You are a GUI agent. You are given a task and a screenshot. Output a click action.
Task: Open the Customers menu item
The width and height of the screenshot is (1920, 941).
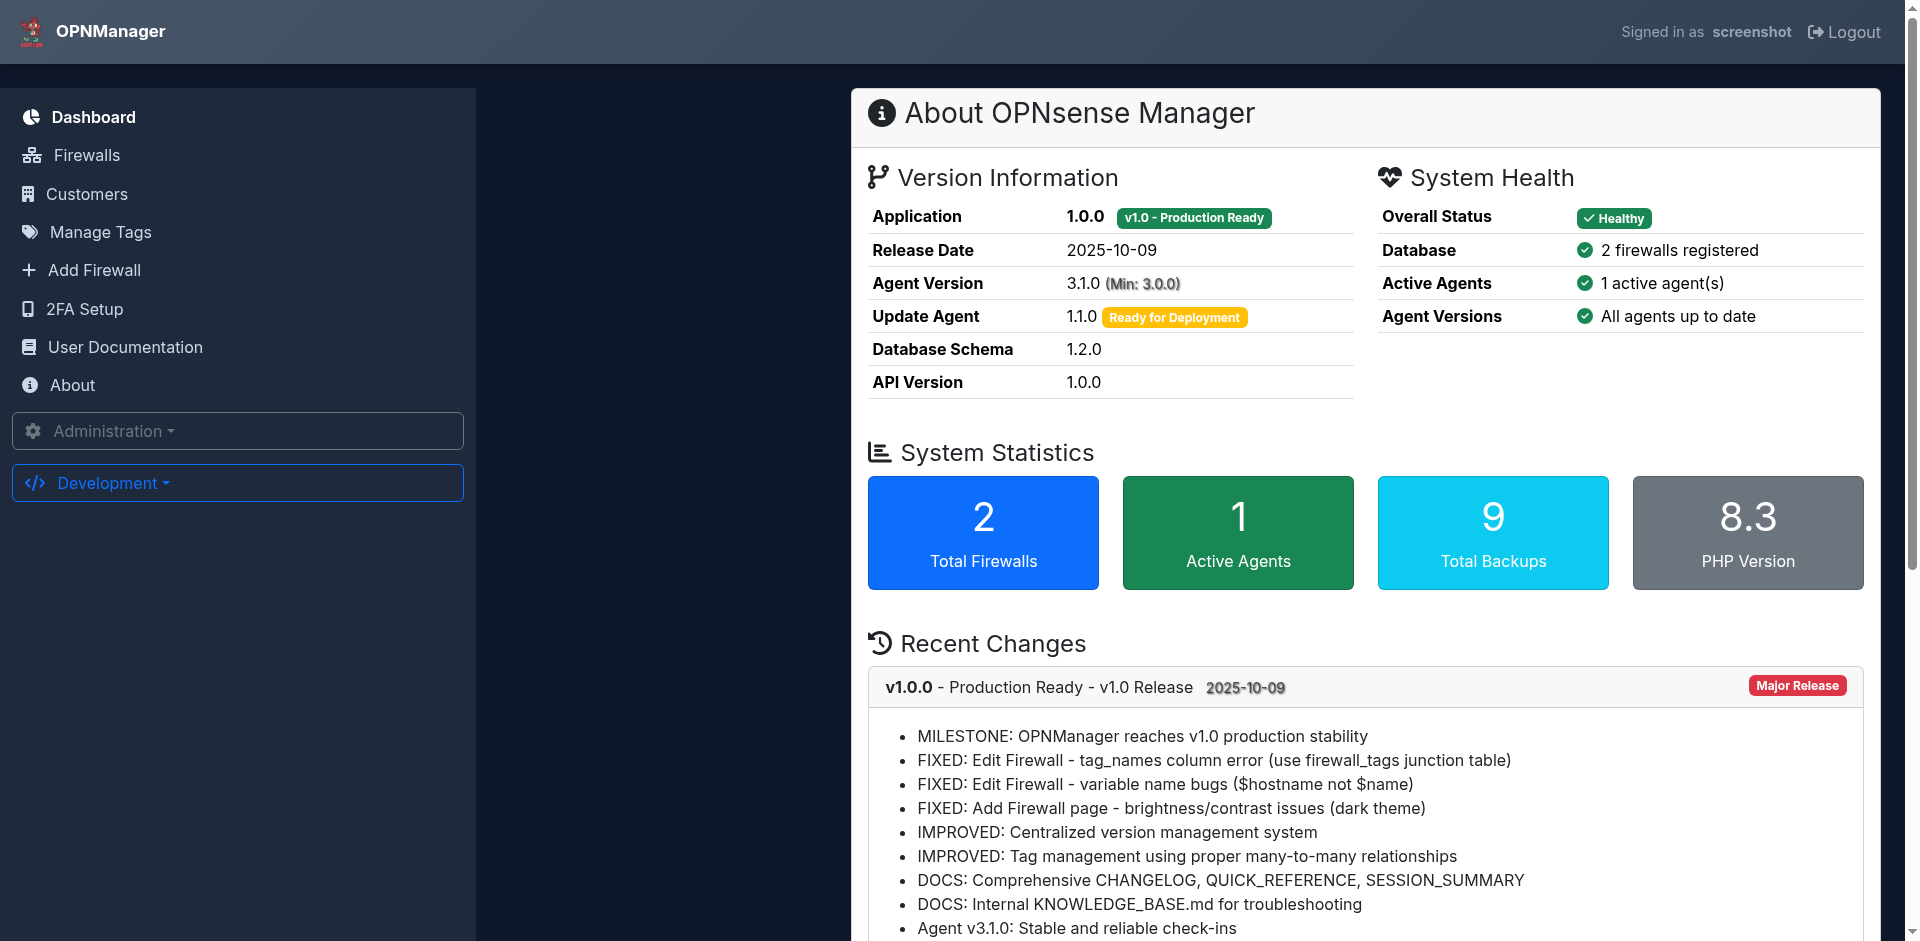(87, 194)
